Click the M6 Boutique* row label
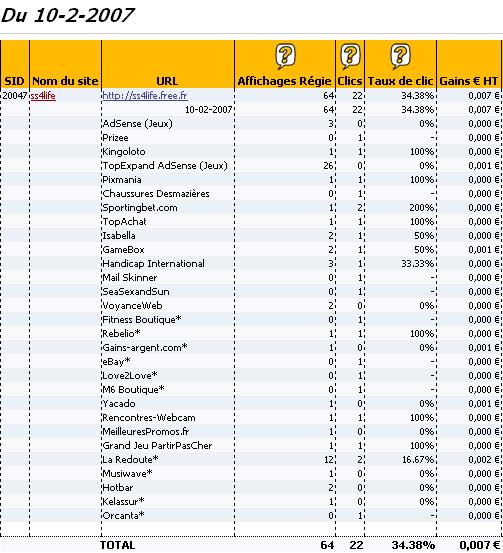Image resolution: width=503 pixels, height=553 pixels. 133,390
